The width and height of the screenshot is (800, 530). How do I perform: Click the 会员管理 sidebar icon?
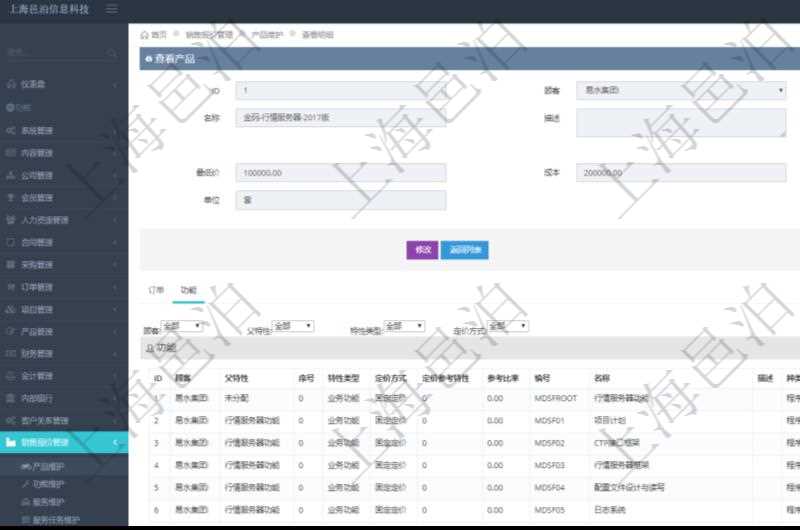11,198
